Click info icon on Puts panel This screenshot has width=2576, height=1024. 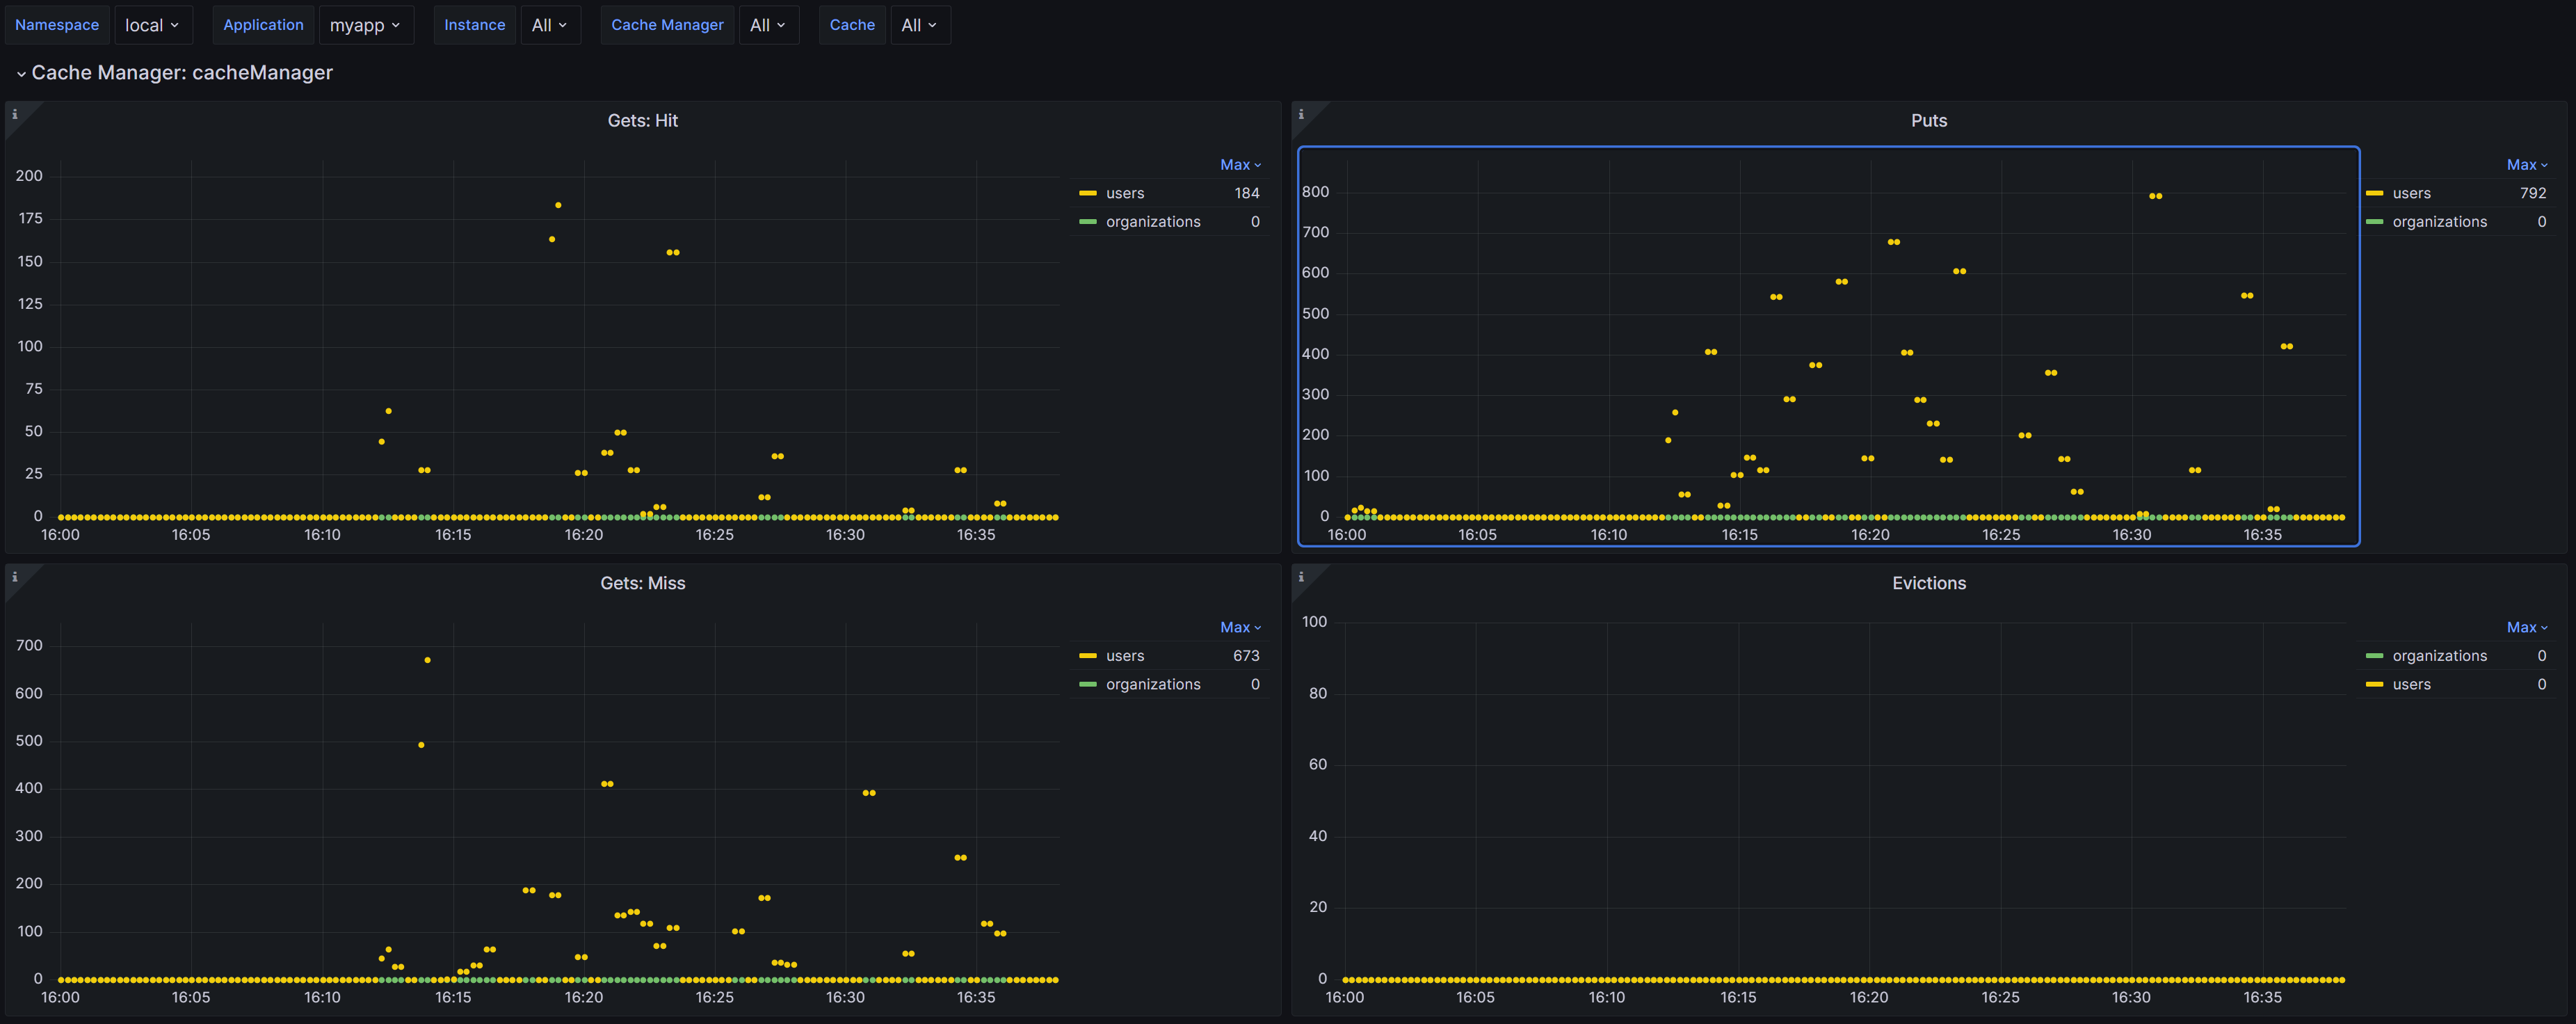coord(1301,114)
